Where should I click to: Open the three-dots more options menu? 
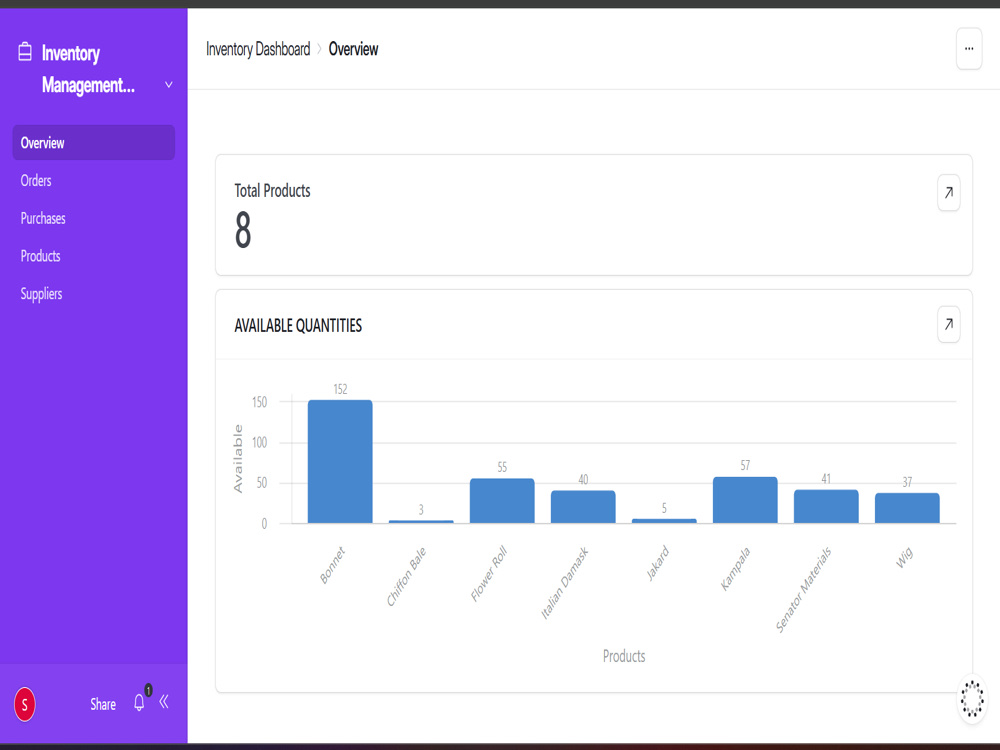tap(969, 48)
